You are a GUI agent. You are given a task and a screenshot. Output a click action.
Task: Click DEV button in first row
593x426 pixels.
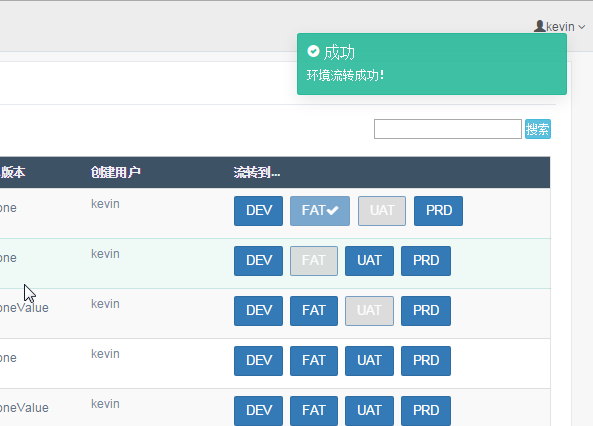pos(258,211)
